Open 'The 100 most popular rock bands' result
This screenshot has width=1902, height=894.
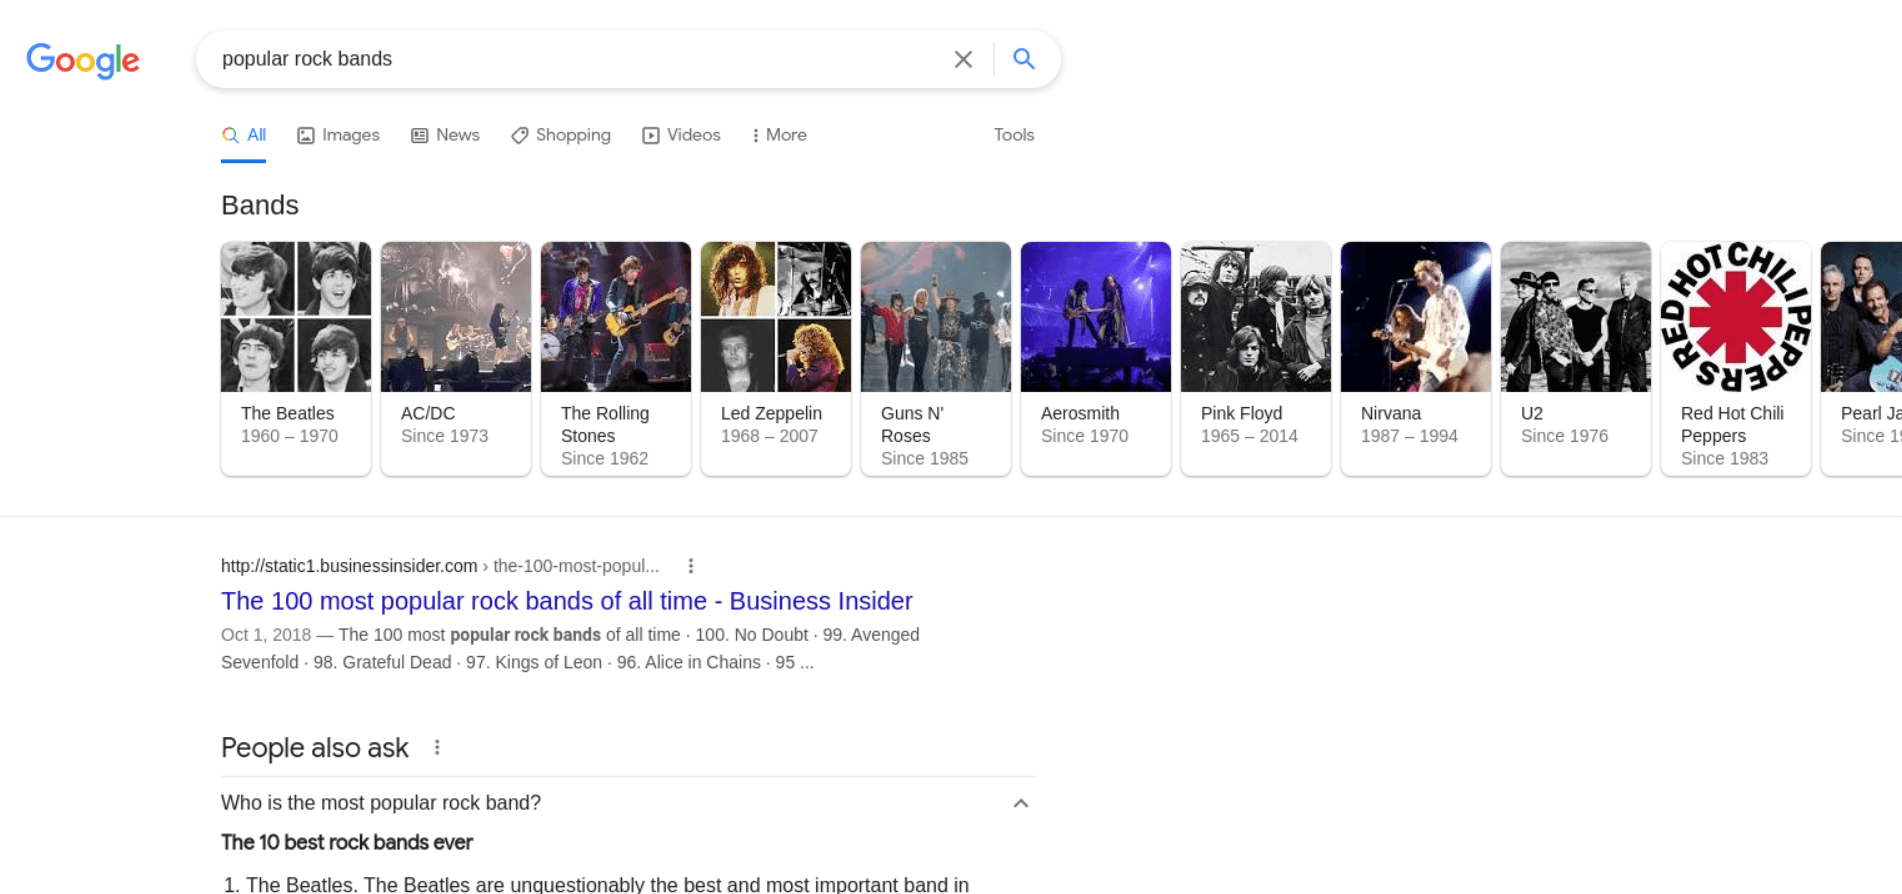(566, 601)
